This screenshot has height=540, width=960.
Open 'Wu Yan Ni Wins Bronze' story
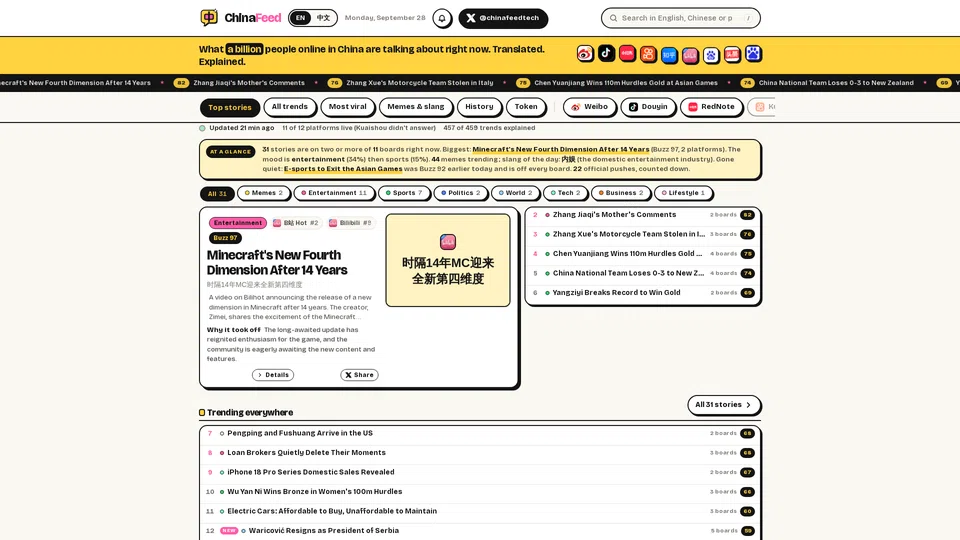(480, 492)
